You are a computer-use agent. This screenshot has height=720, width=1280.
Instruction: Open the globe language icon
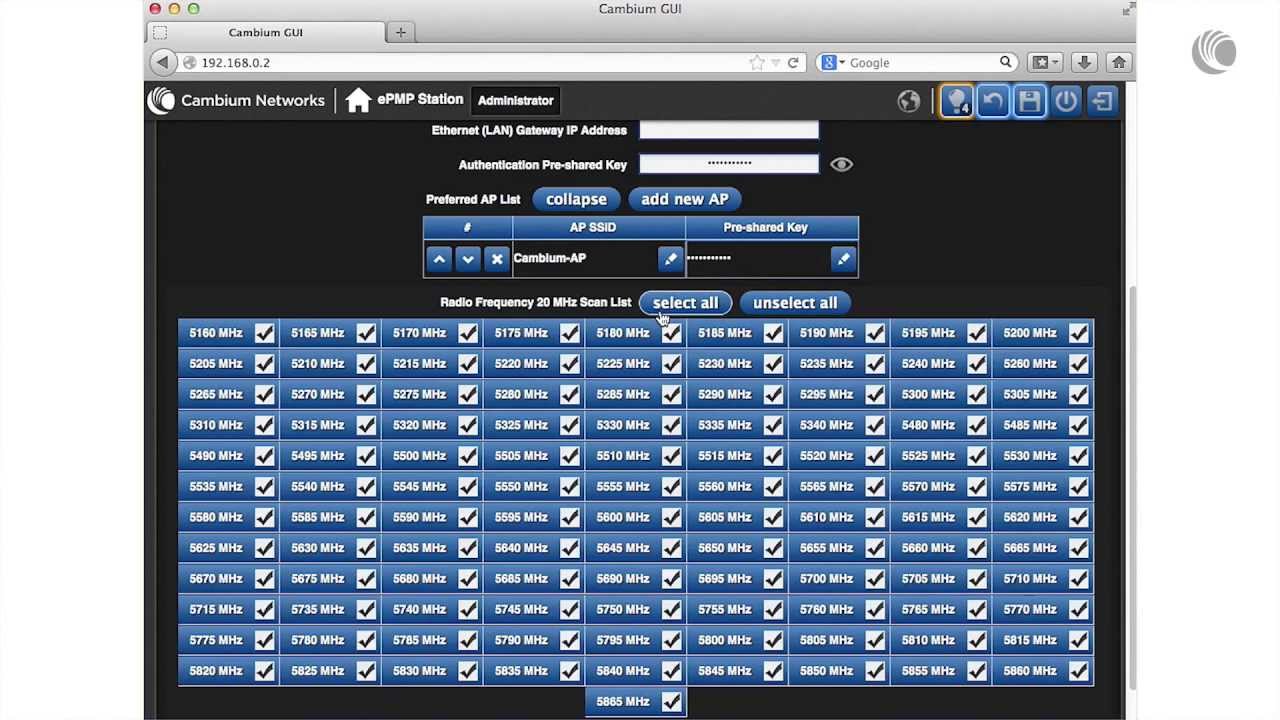click(x=908, y=101)
